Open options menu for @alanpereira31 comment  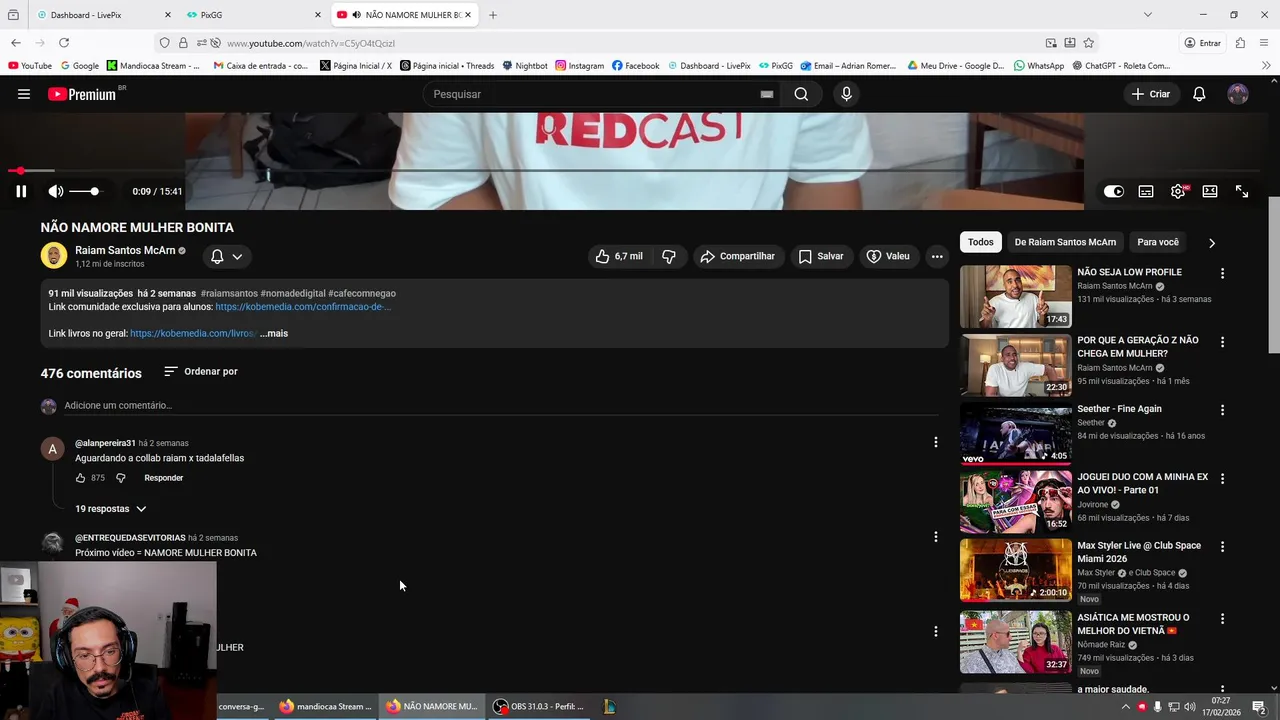(x=936, y=442)
